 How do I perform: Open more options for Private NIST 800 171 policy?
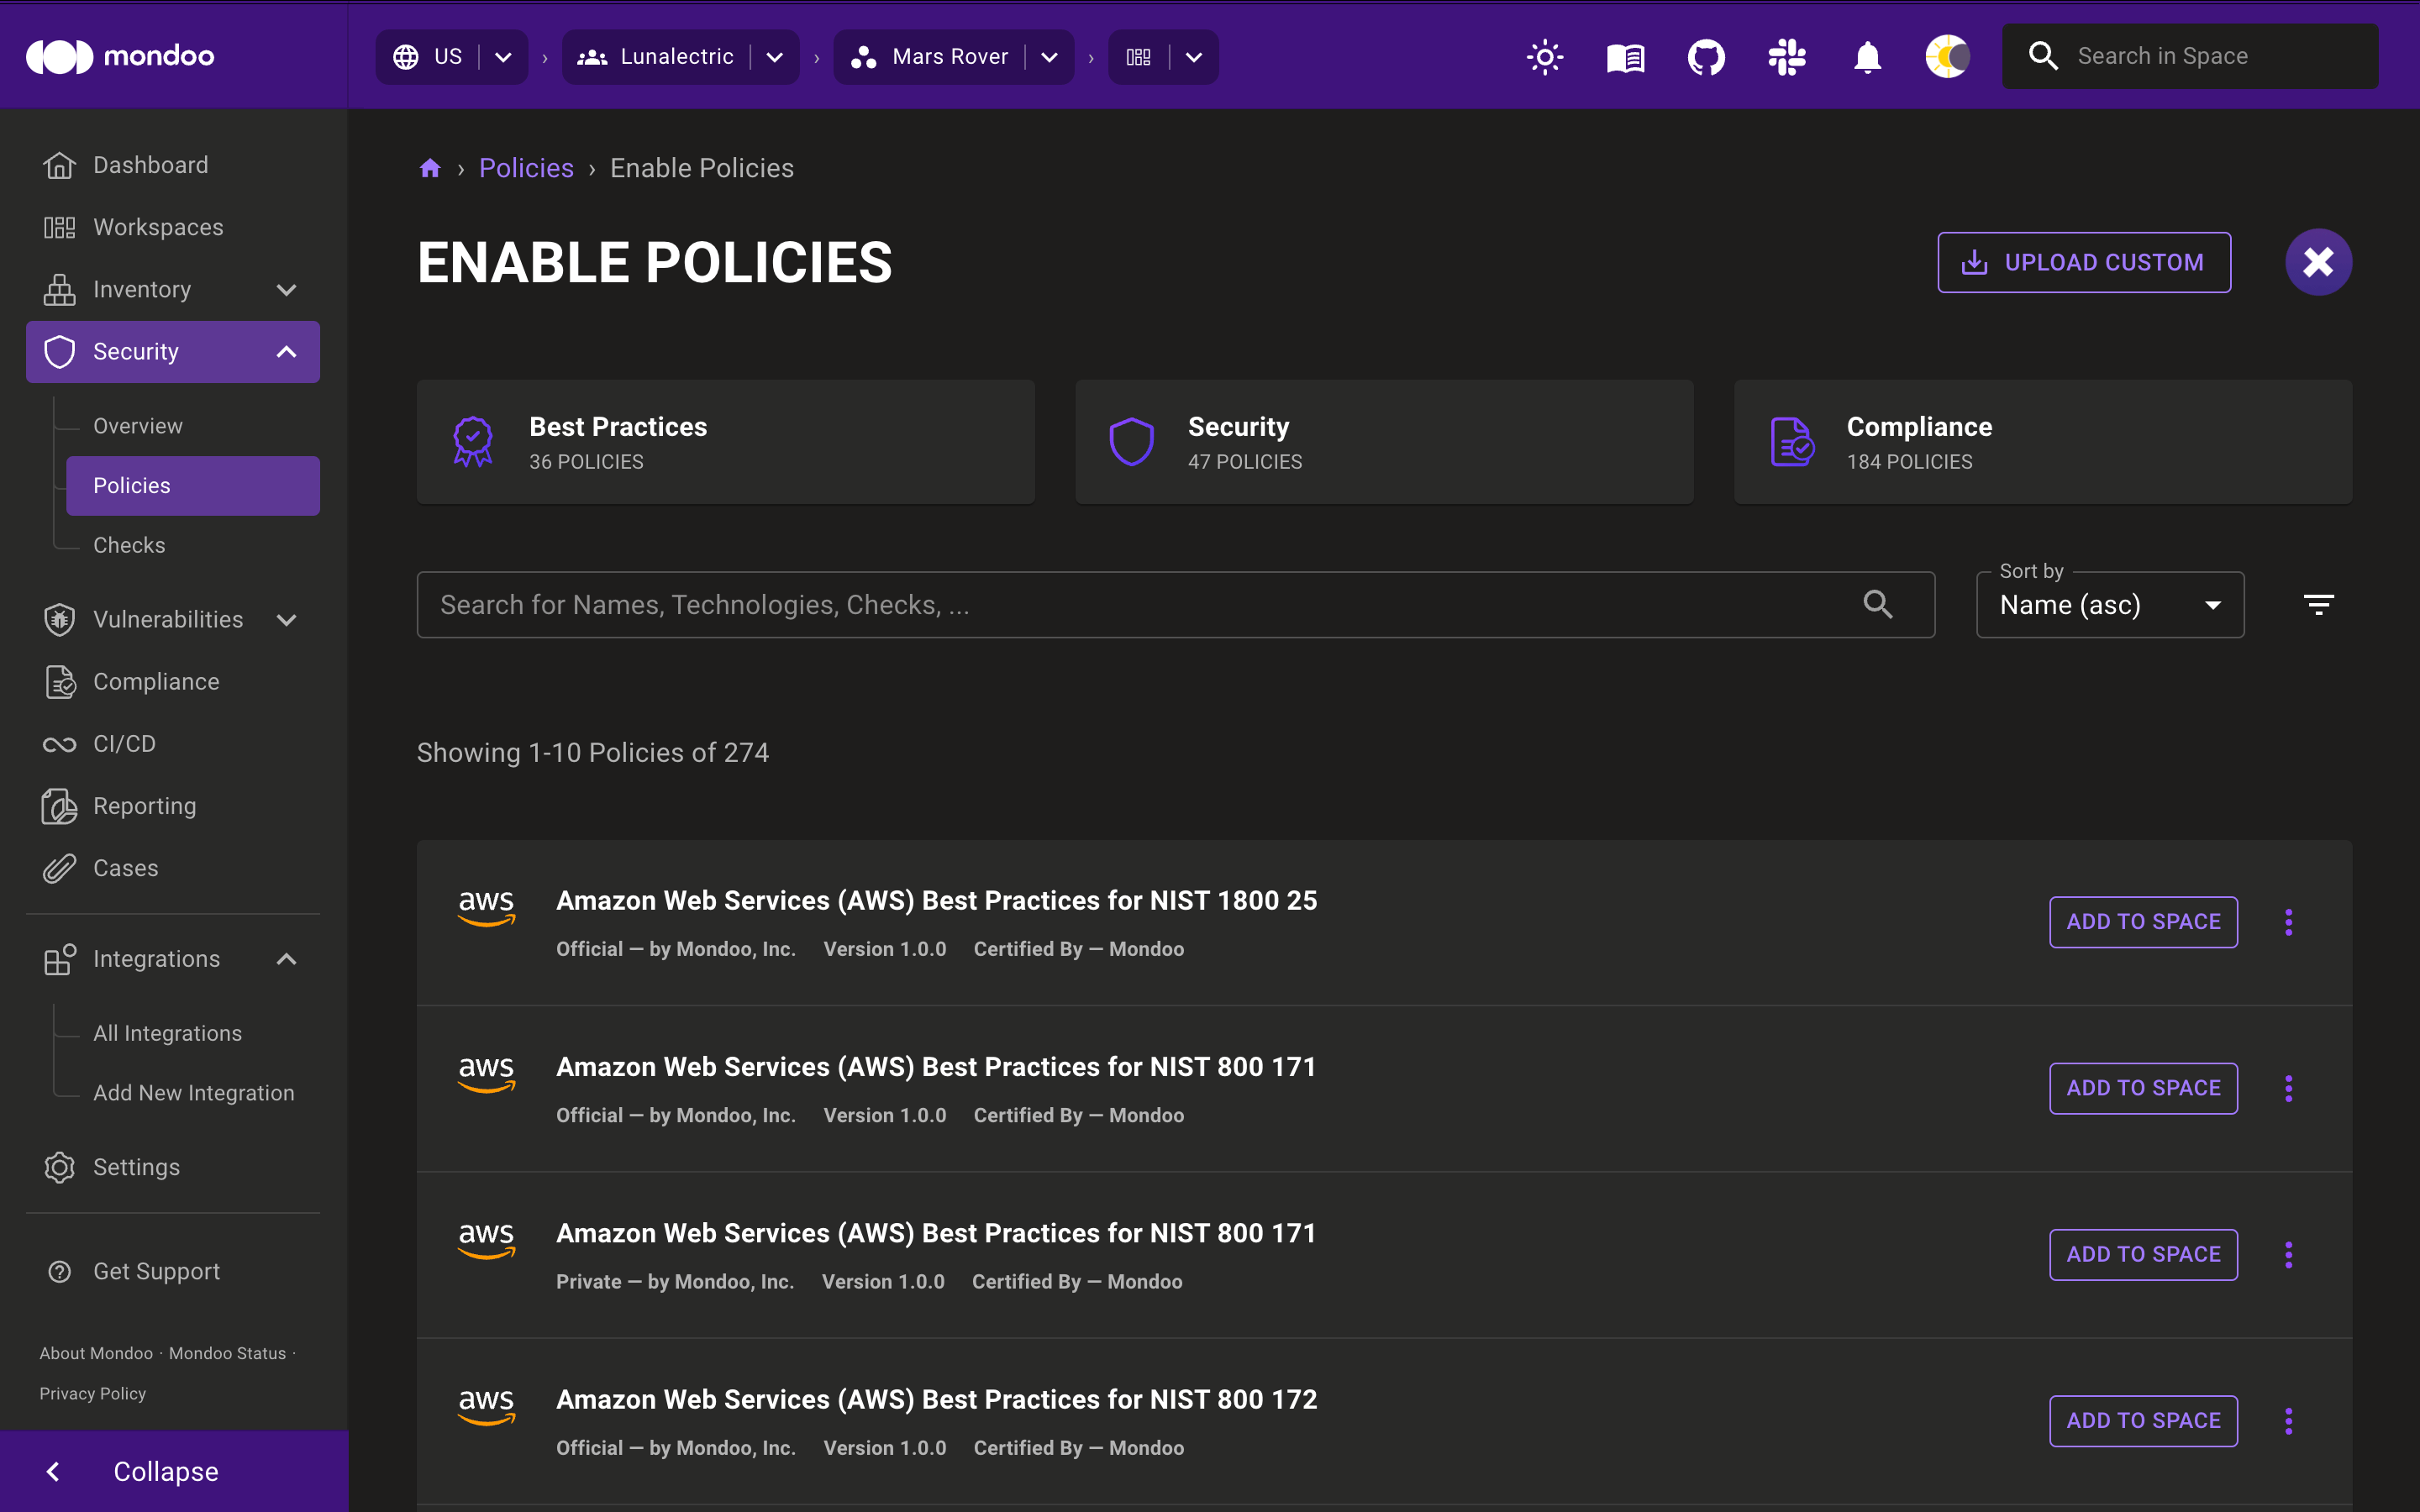tap(2288, 1254)
